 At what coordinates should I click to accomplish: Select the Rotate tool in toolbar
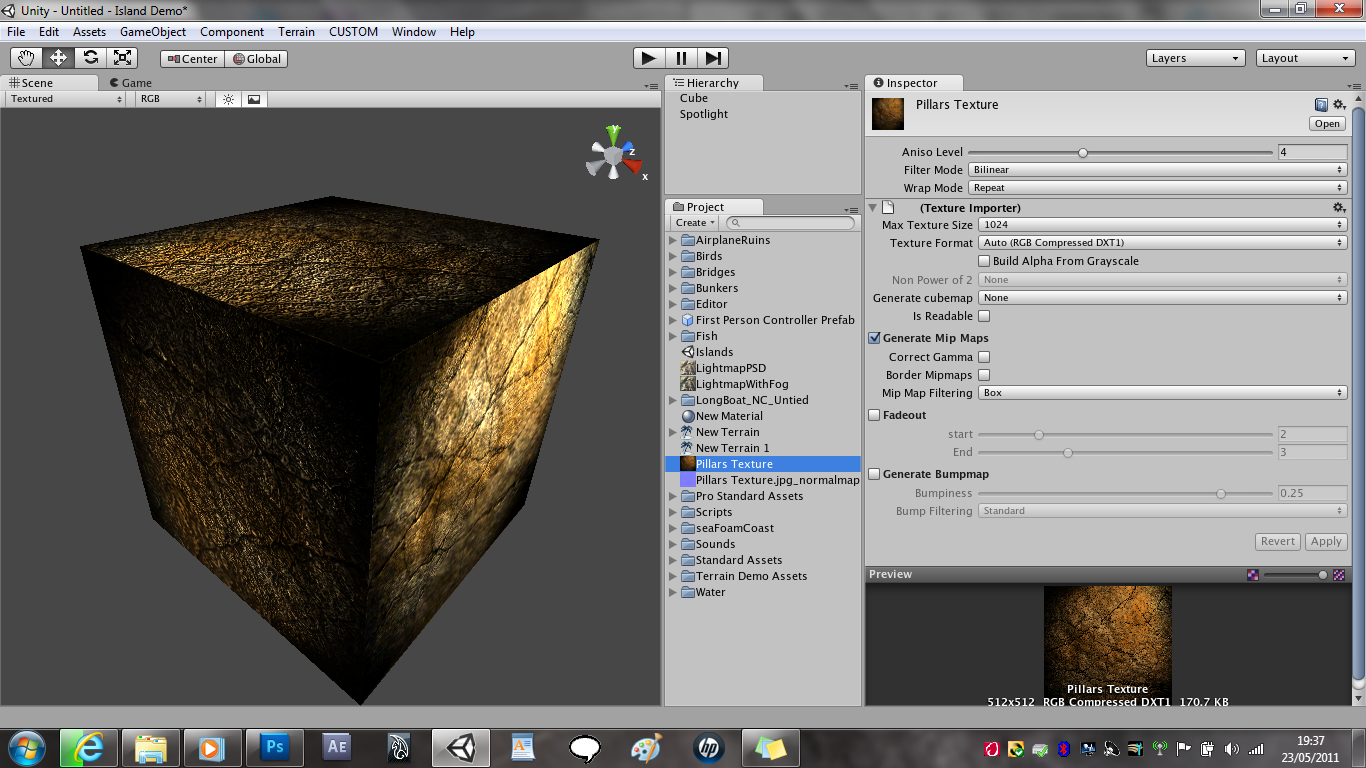click(x=90, y=58)
